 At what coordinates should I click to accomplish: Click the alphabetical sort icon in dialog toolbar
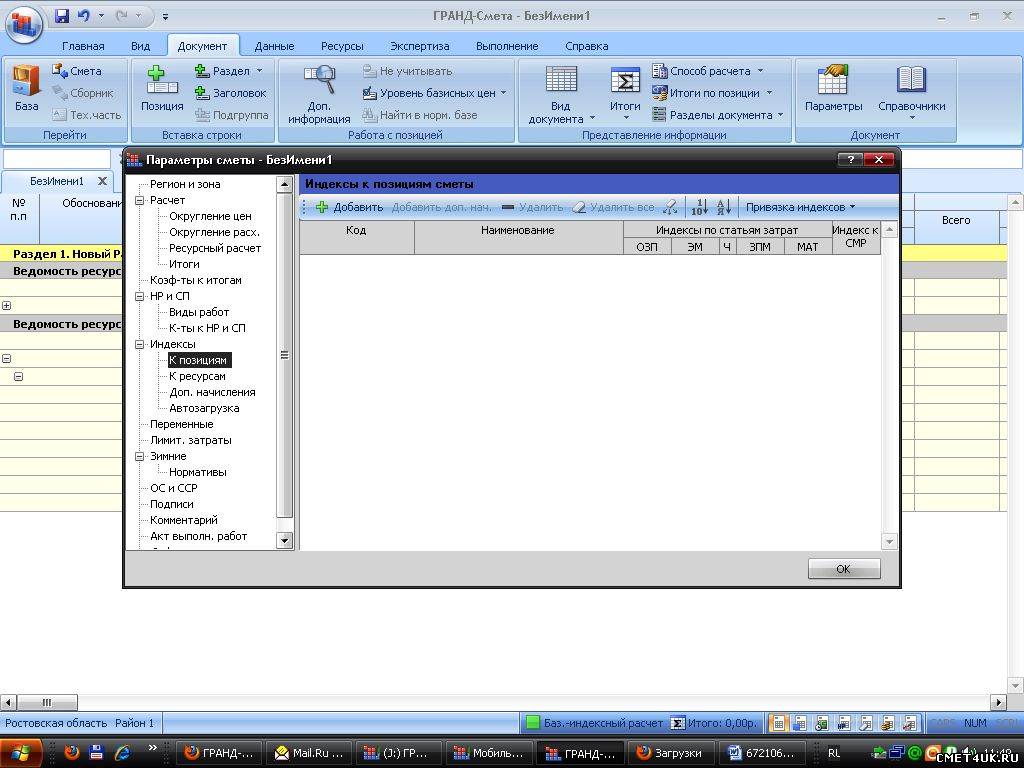[x=724, y=207]
